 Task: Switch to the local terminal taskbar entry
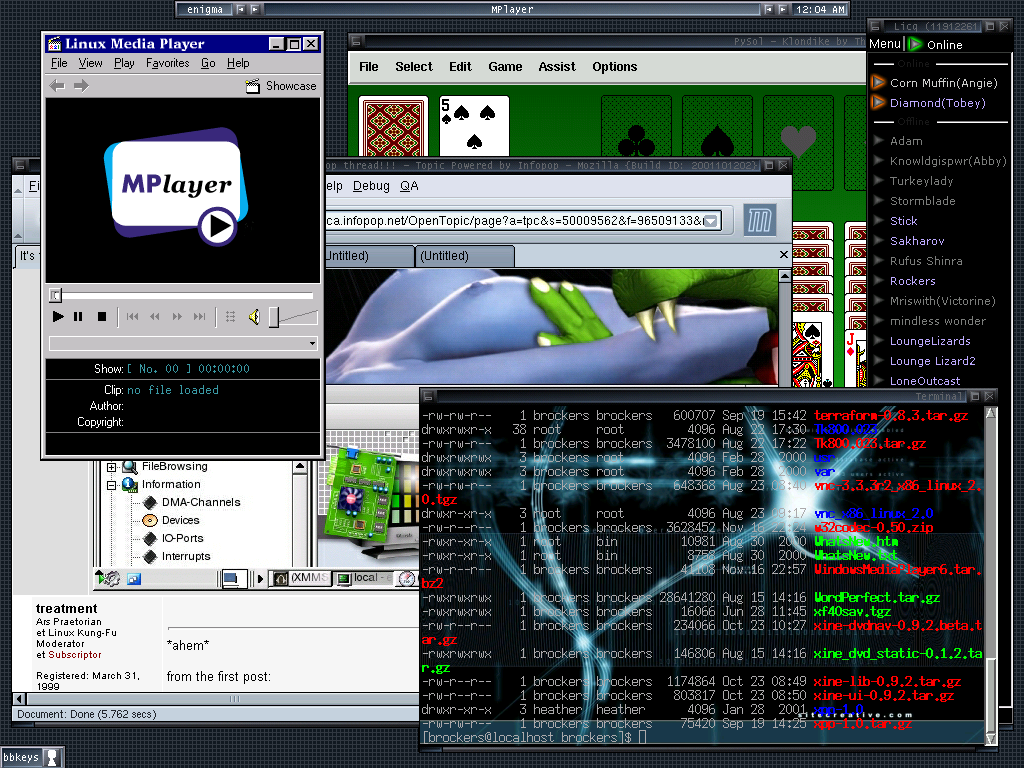[363, 578]
